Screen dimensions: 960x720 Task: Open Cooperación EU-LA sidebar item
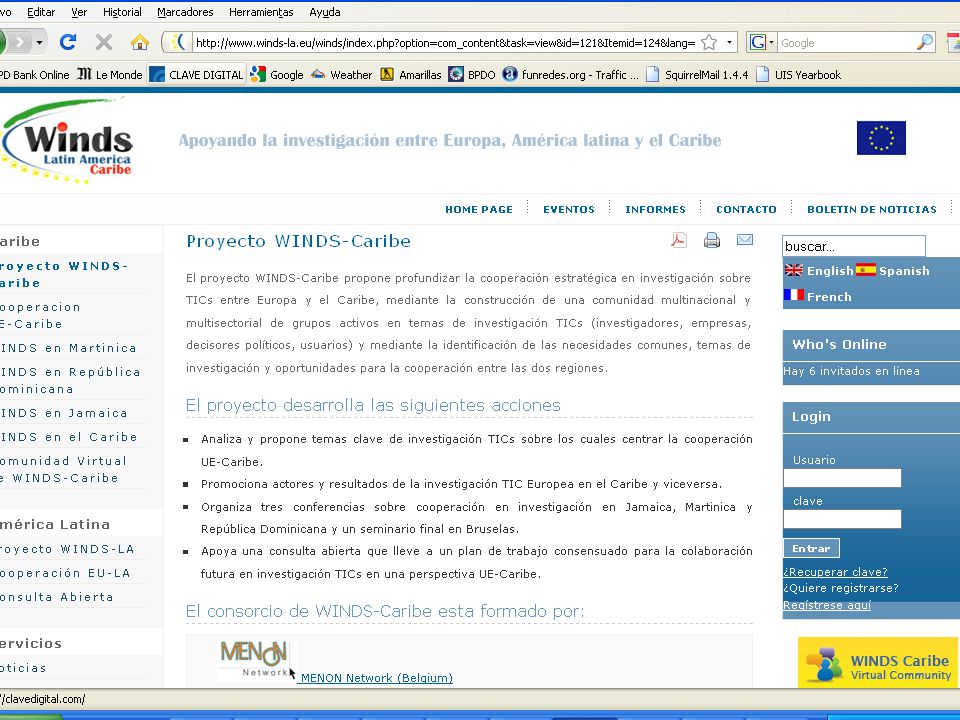click(66, 573)
